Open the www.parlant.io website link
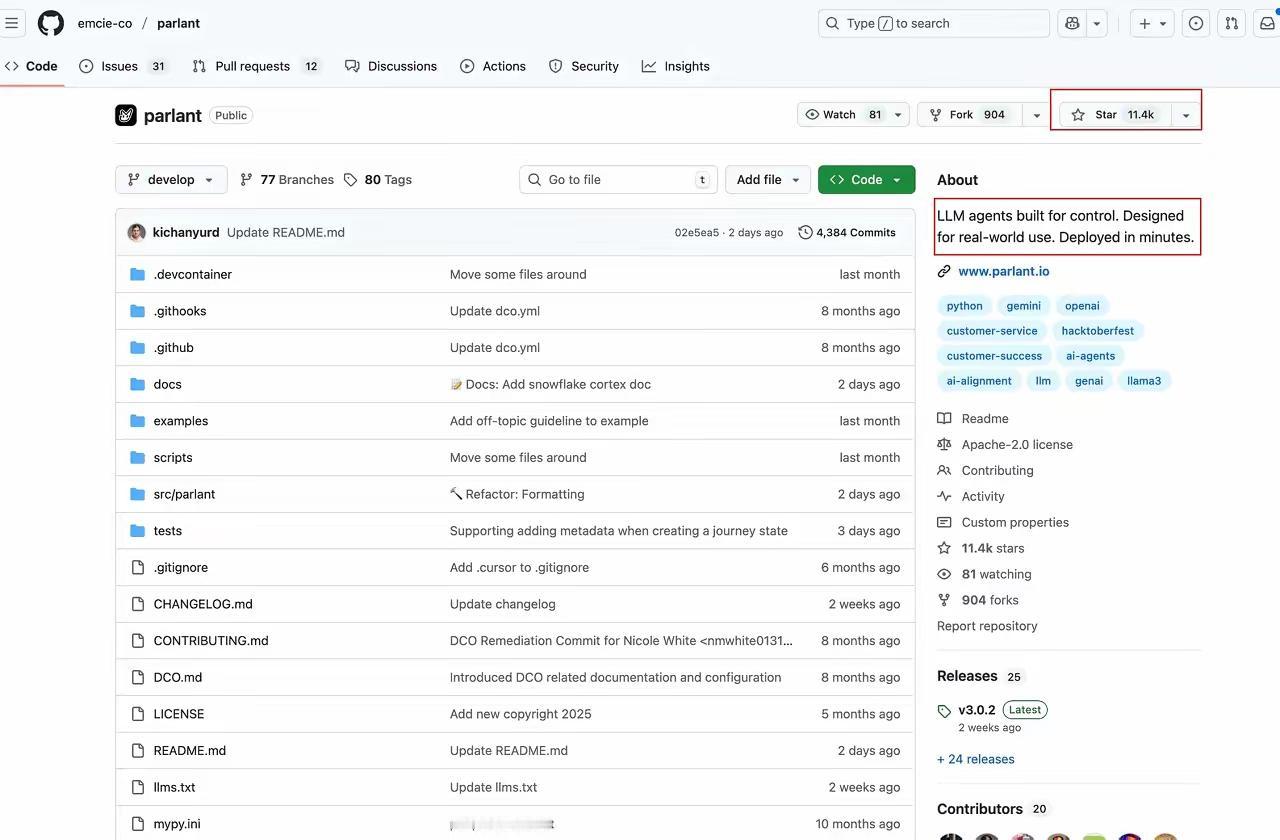Screen dimensions: 1280x840 [x=1004, y=271]
